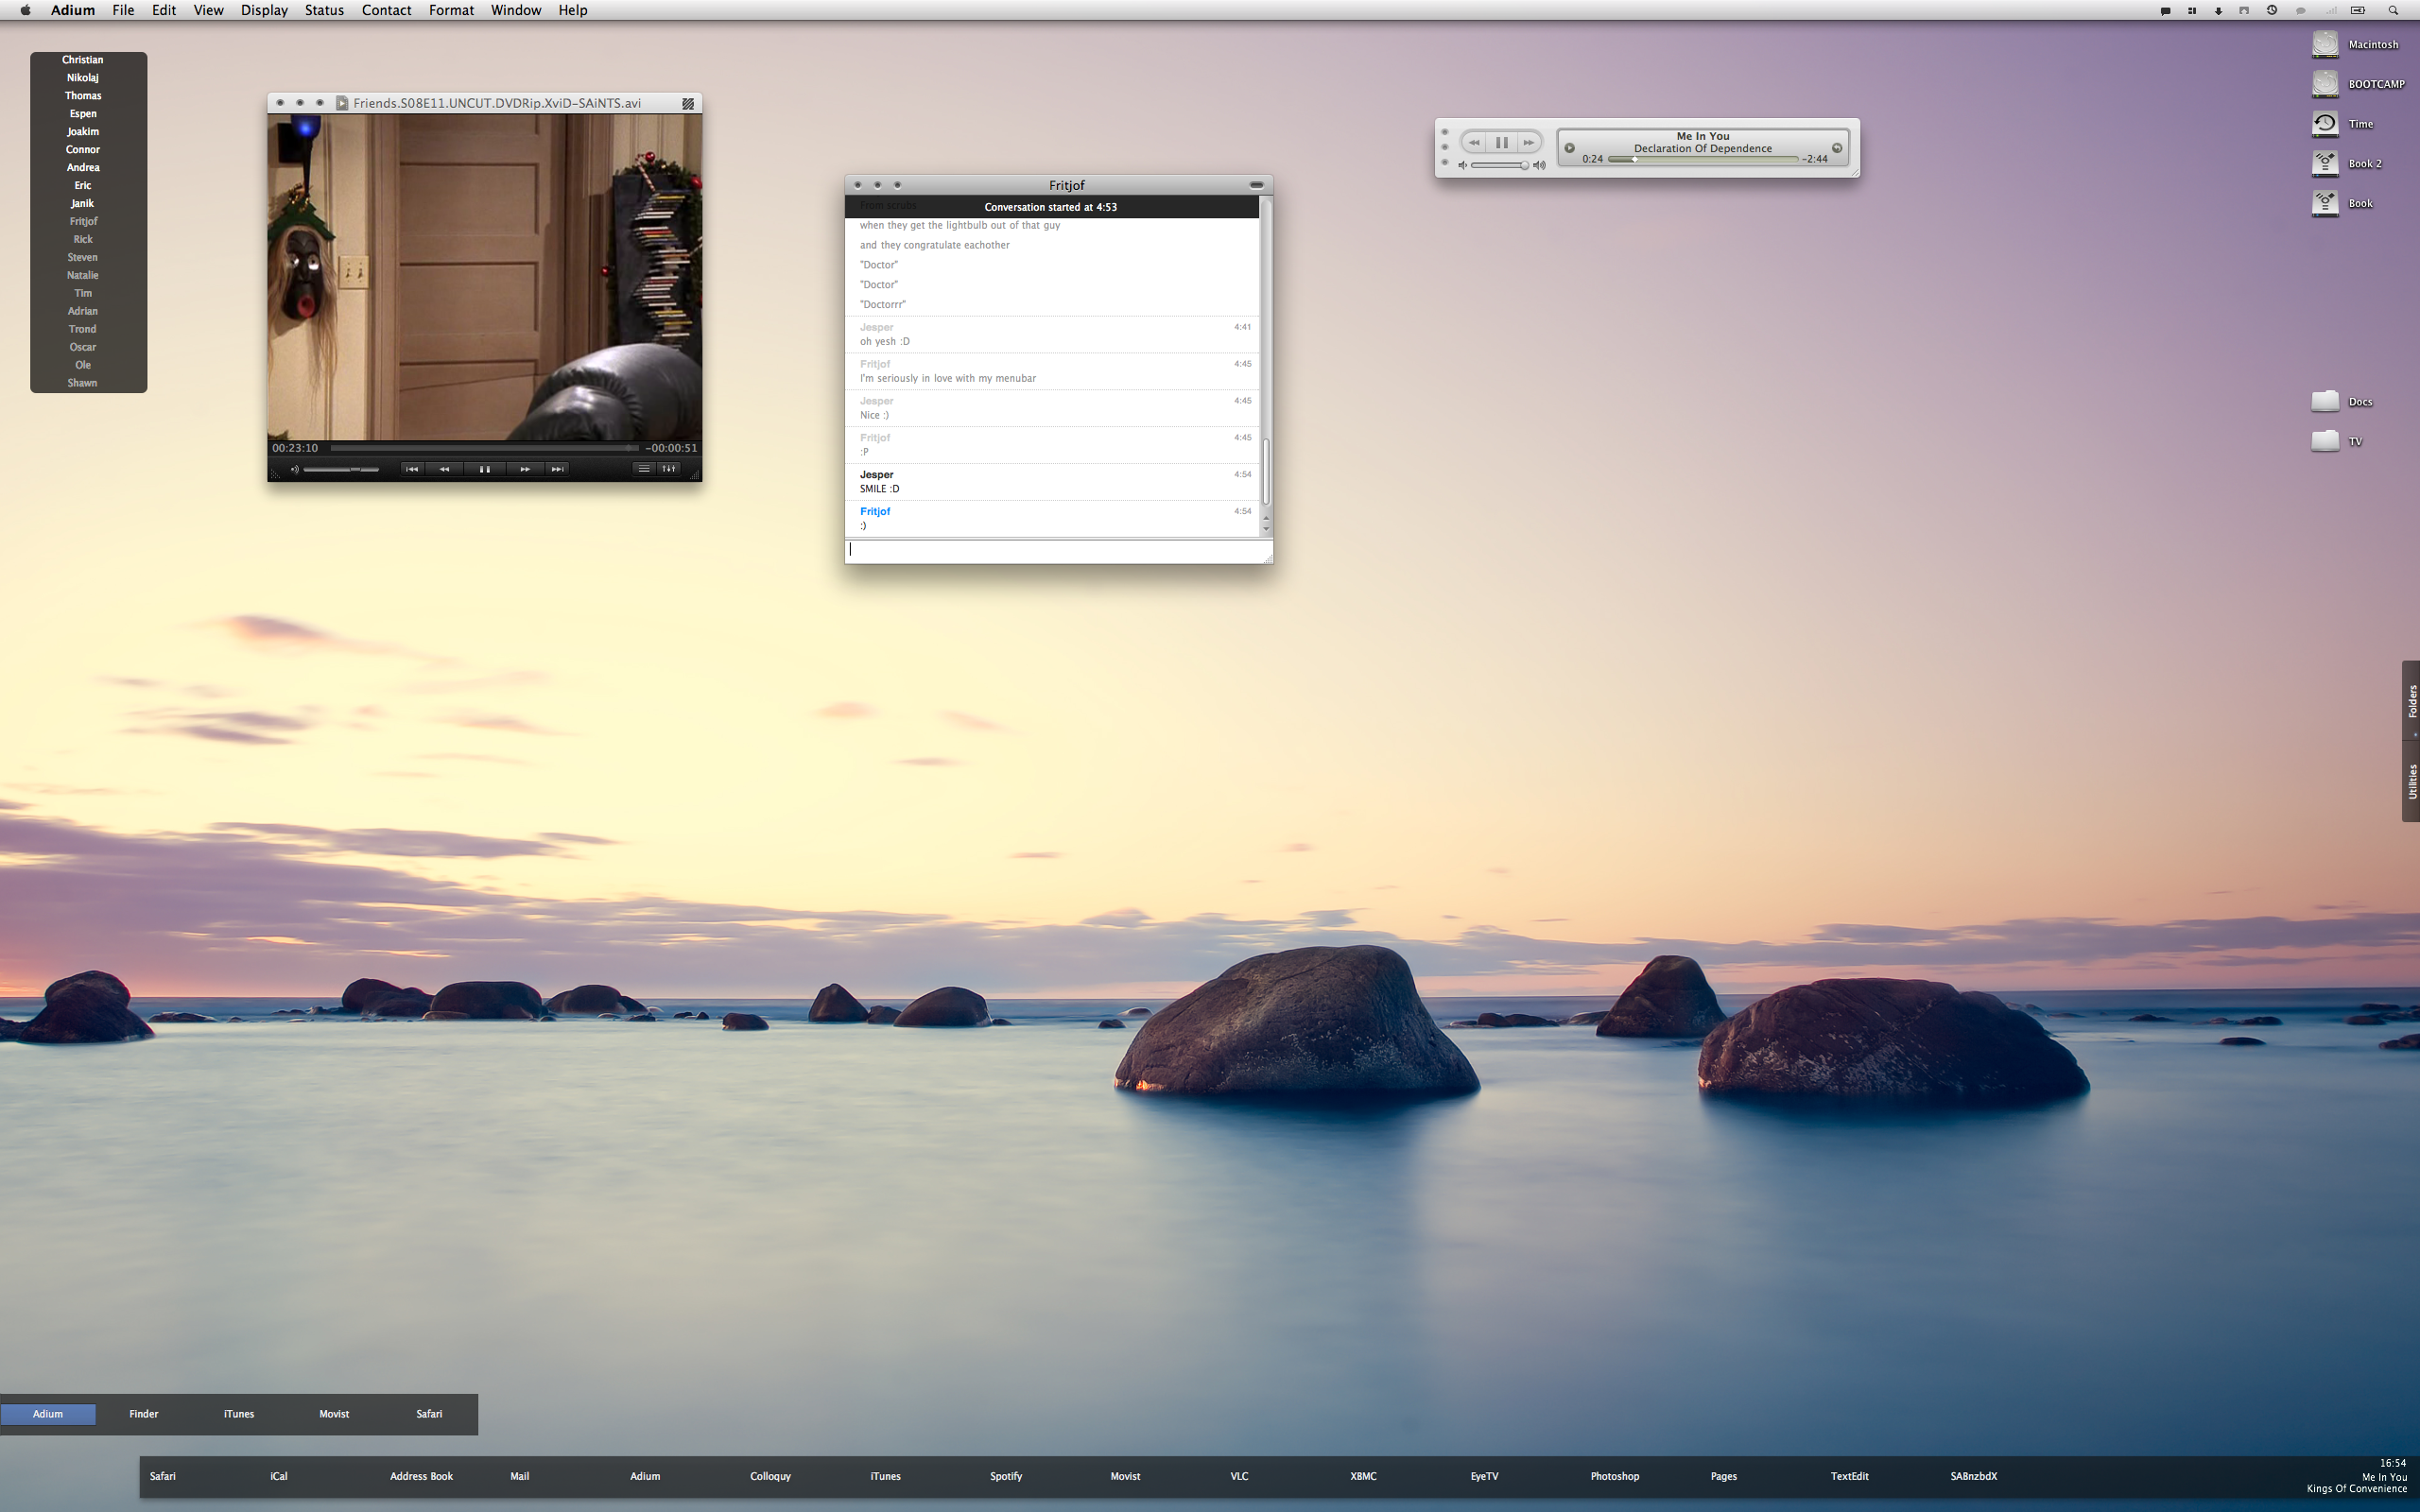Set iTunes volume to maximum speaker icon
This screenshot has height=1512, width=2420.
(1540, 165)
